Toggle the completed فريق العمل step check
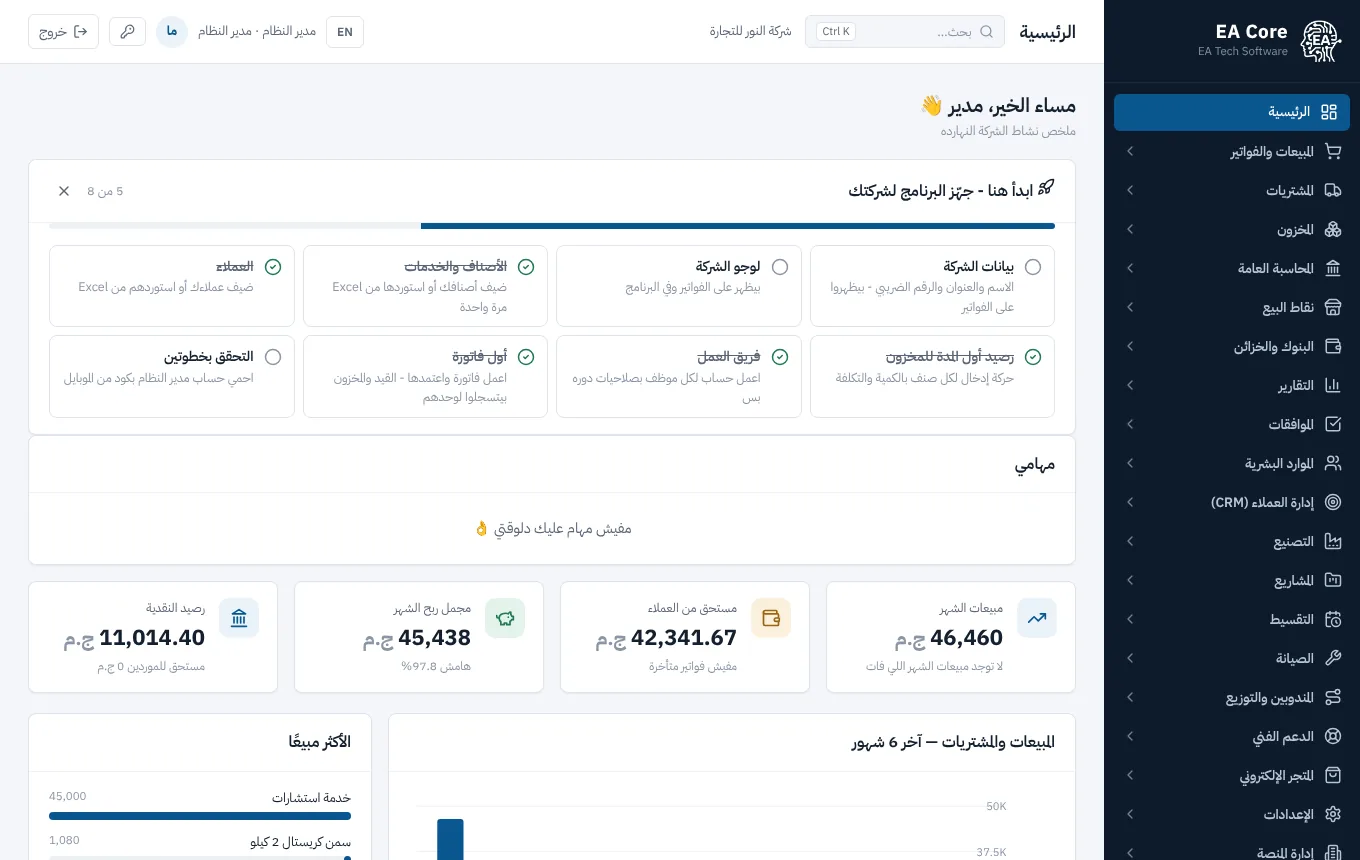The height and width of the screenshot is (860, 1360). (780, 357)
